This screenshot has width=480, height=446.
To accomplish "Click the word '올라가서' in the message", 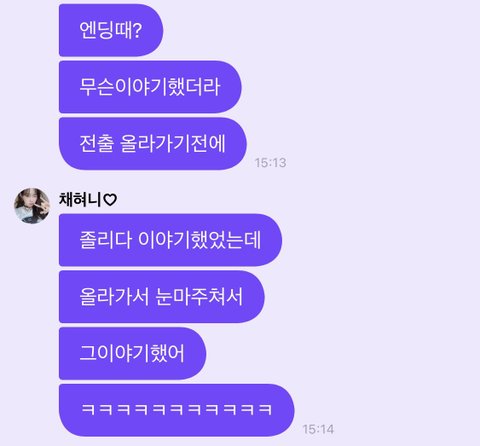I will [115, 297].
